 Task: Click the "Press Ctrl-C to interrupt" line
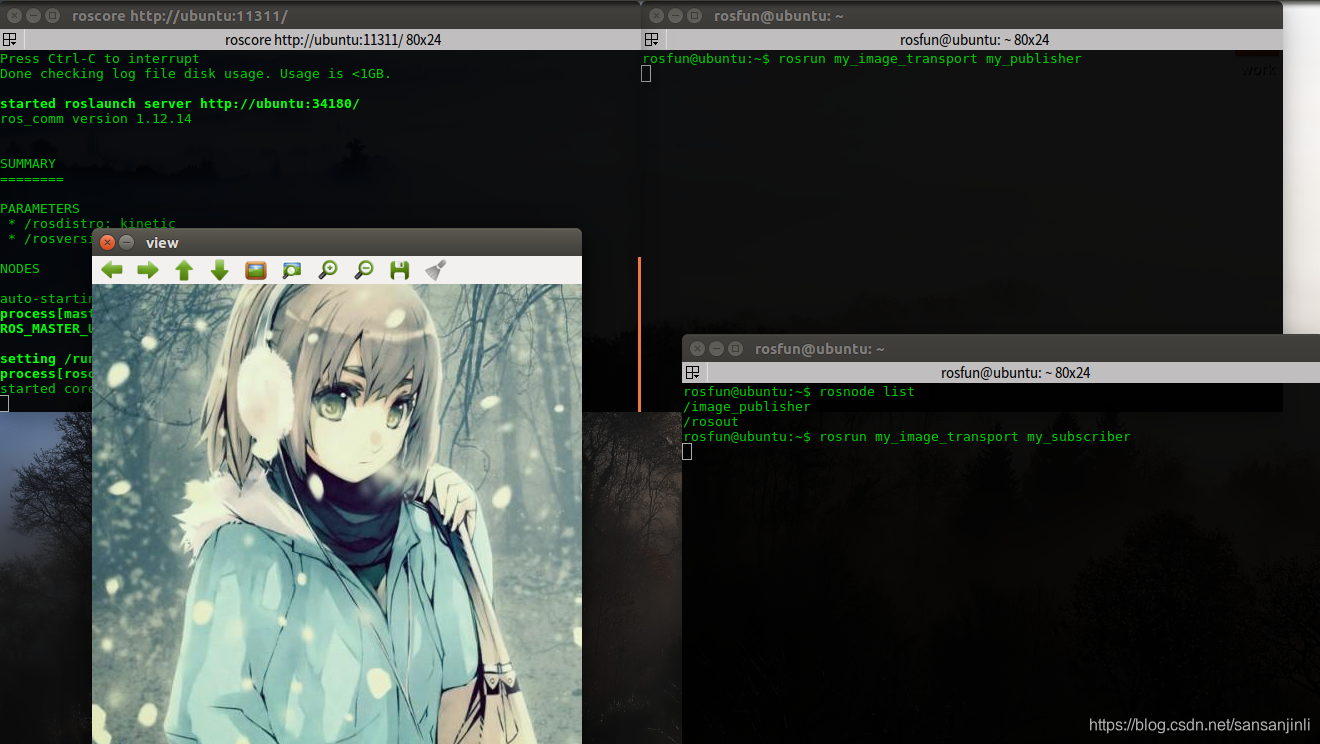tap(100, 59)
